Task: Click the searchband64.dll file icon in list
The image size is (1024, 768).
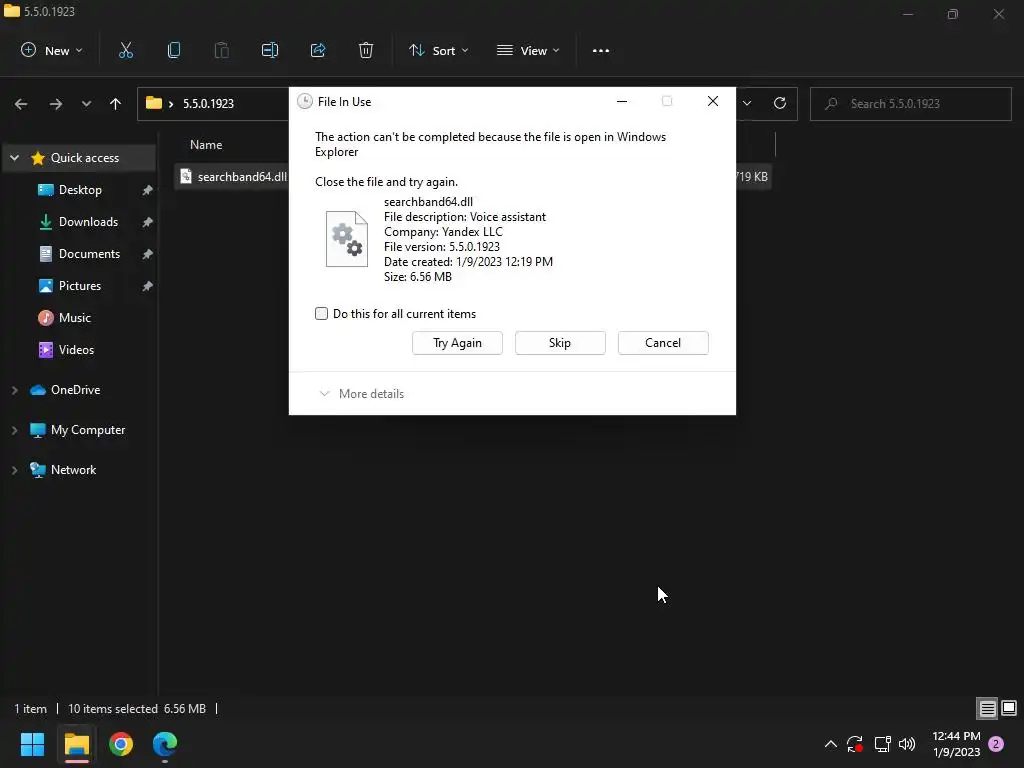Action: click(186, 176)
